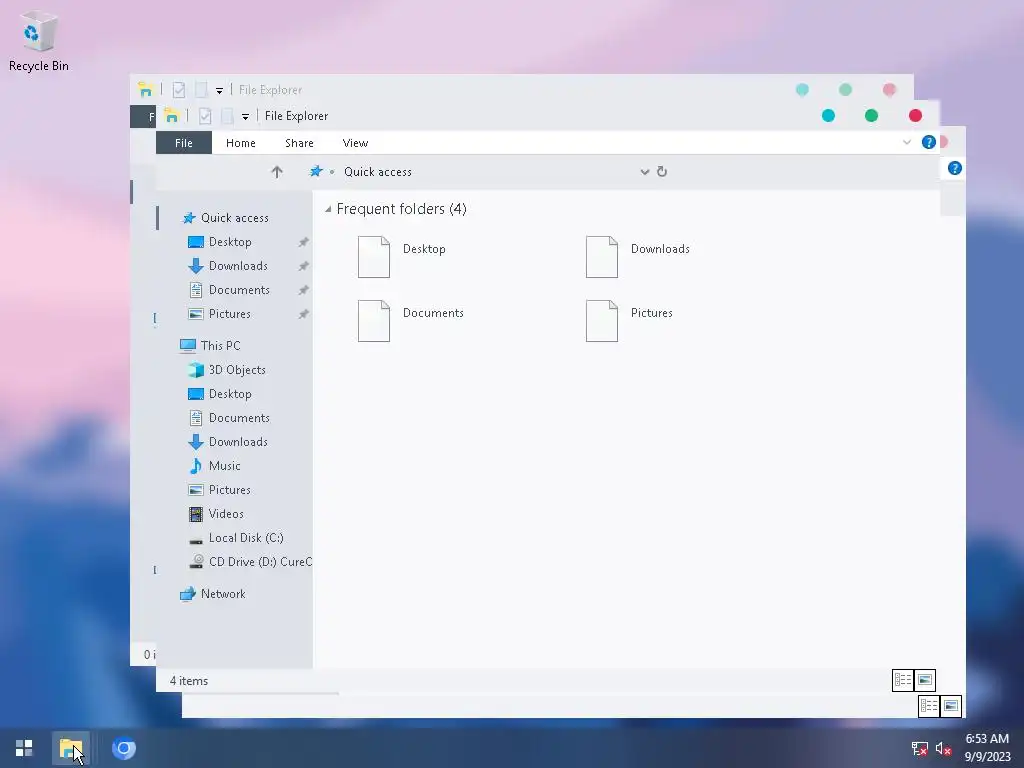Screen dimensions: 1024x768
Task: Open Videos in the navigation pane
Action: click(x=226, y=514)
